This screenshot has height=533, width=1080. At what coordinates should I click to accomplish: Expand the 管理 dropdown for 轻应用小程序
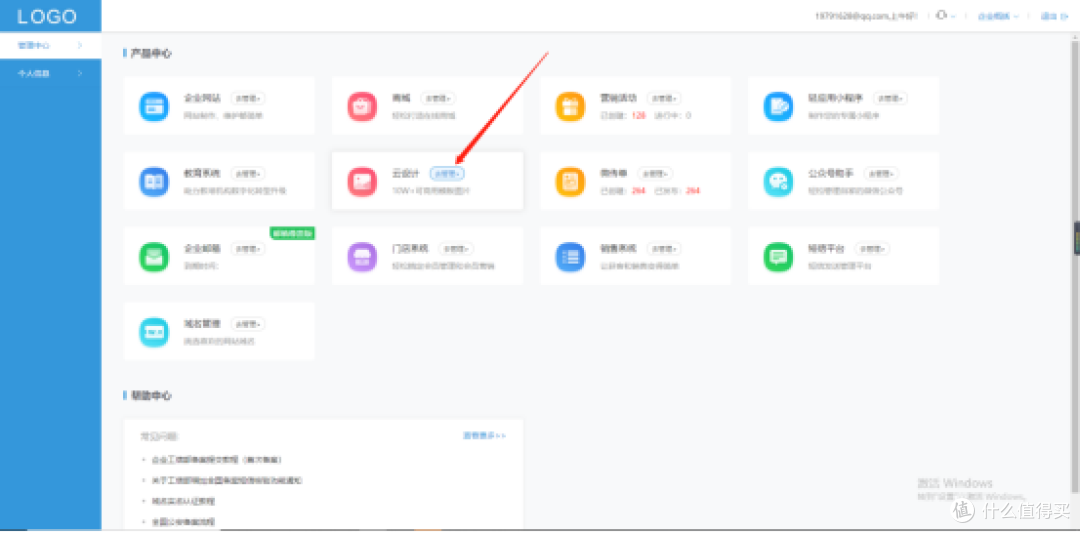890,98
